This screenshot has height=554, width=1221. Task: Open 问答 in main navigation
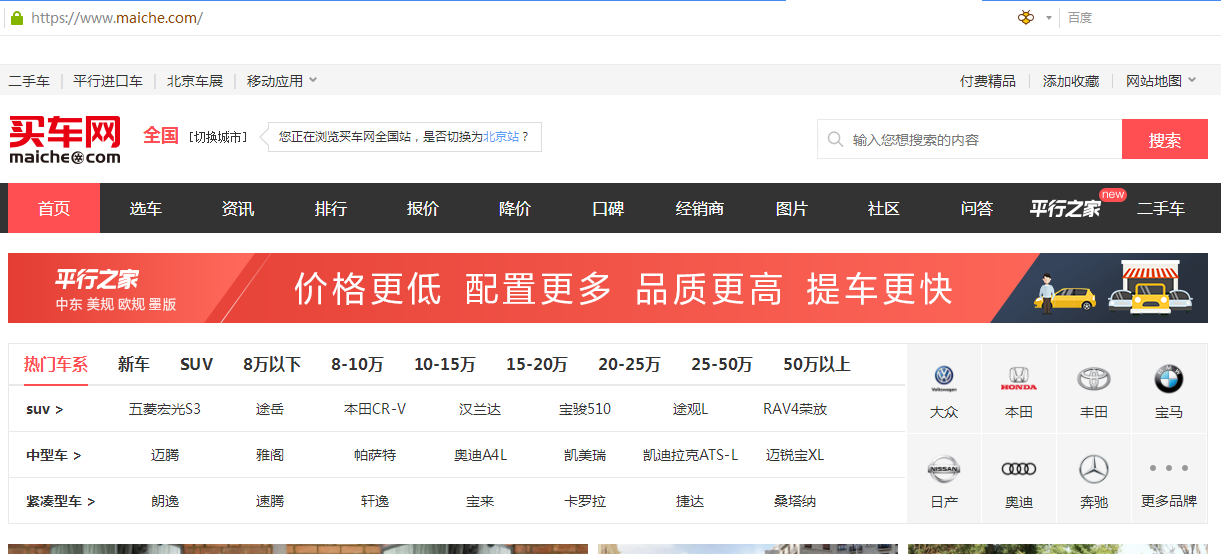(977, 208)
